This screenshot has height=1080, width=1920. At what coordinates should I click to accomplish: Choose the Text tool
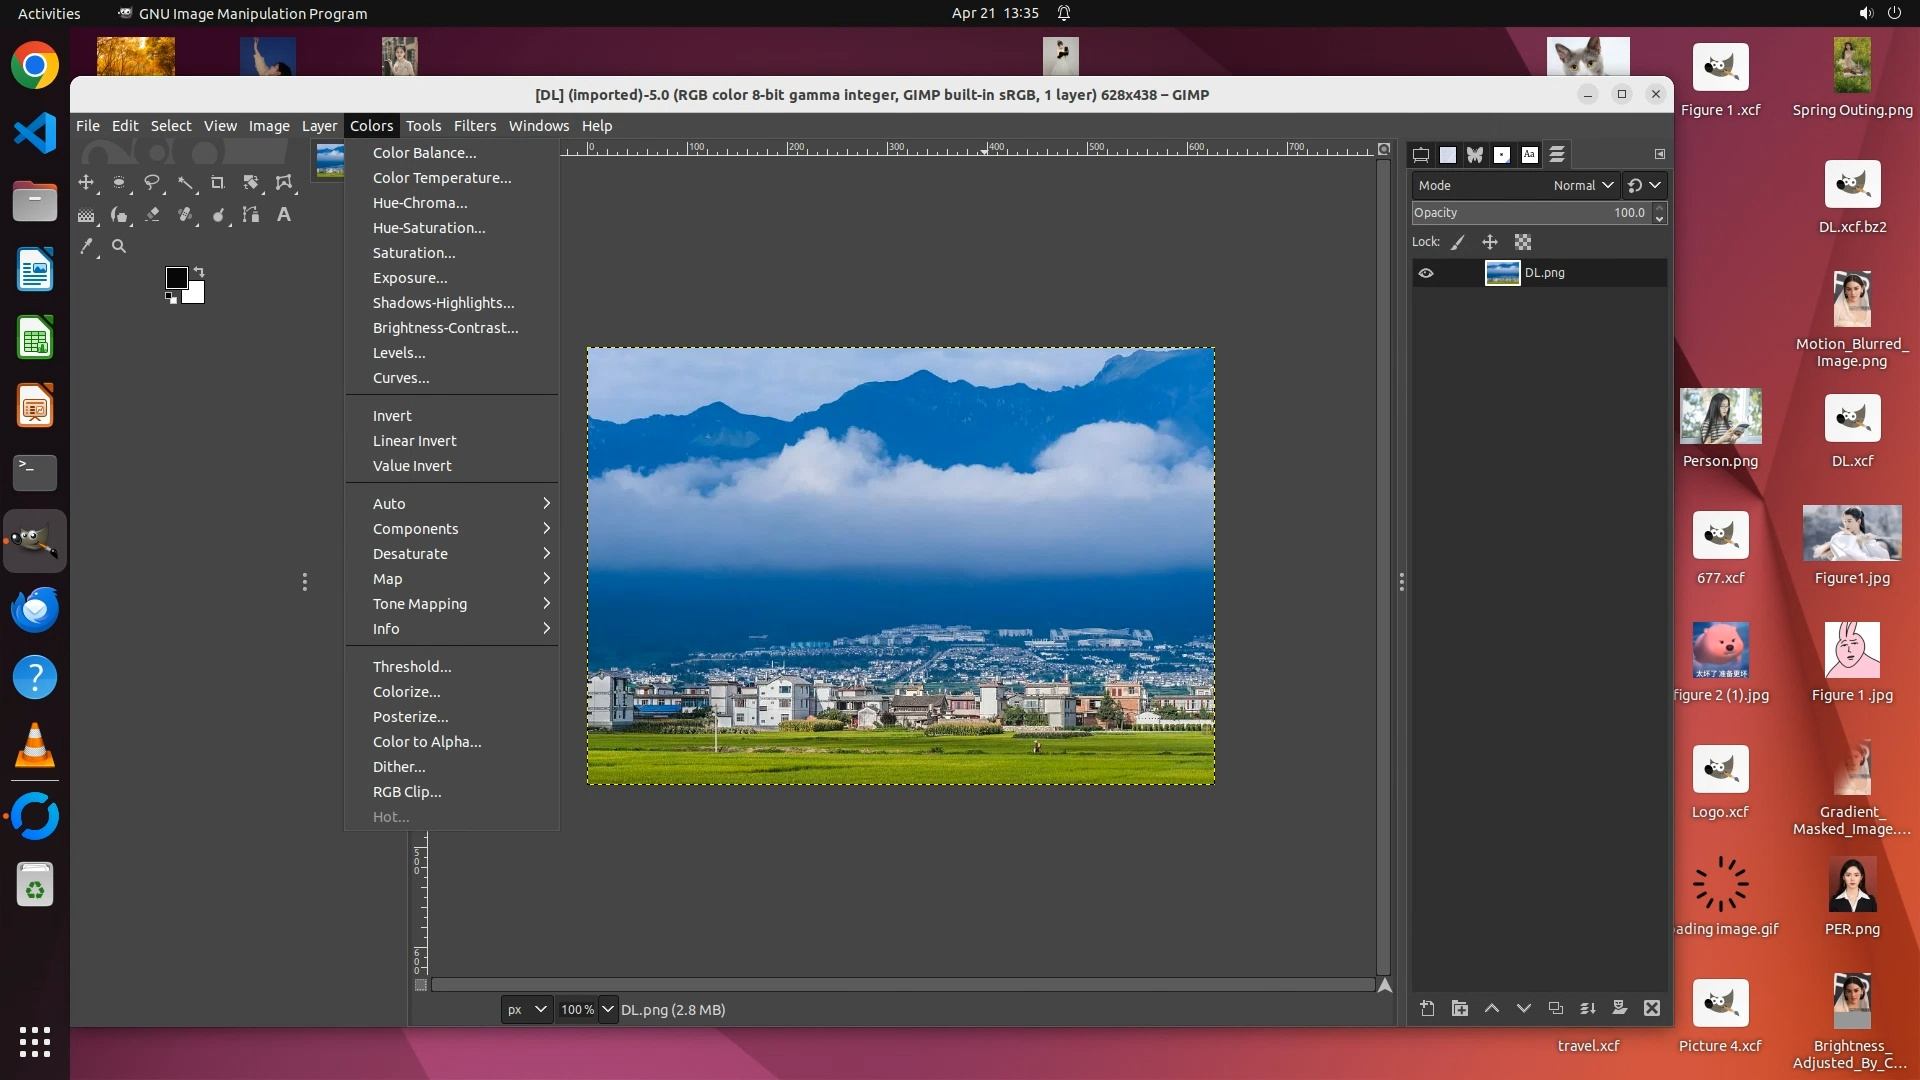284,215
